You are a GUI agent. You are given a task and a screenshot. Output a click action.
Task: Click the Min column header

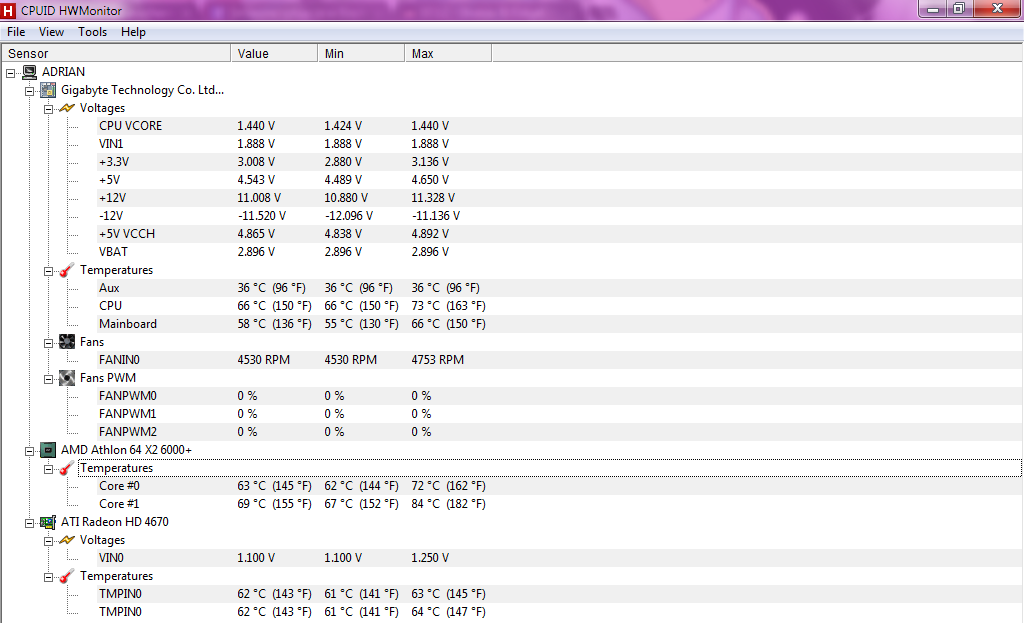[x=361, y=54]
